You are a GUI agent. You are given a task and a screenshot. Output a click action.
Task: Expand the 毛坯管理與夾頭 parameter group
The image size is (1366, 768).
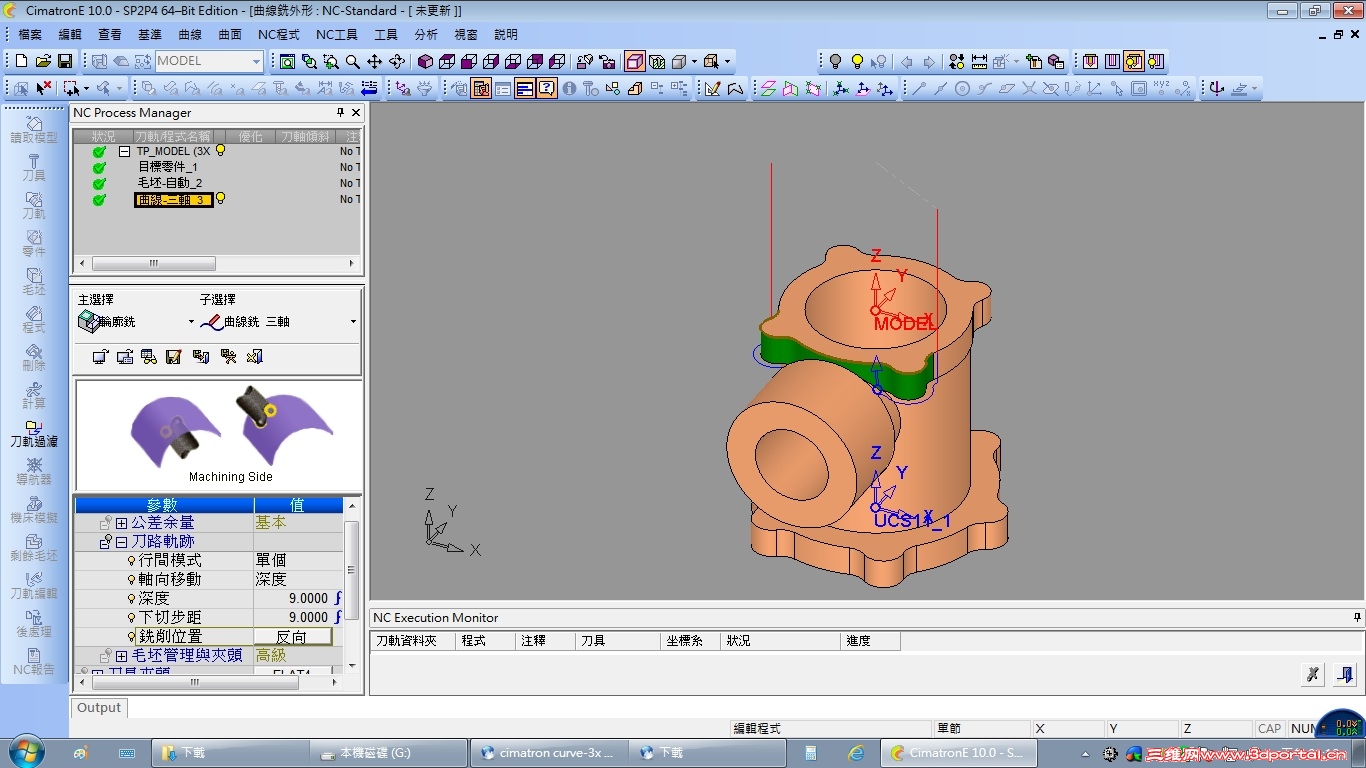point(121,656)
